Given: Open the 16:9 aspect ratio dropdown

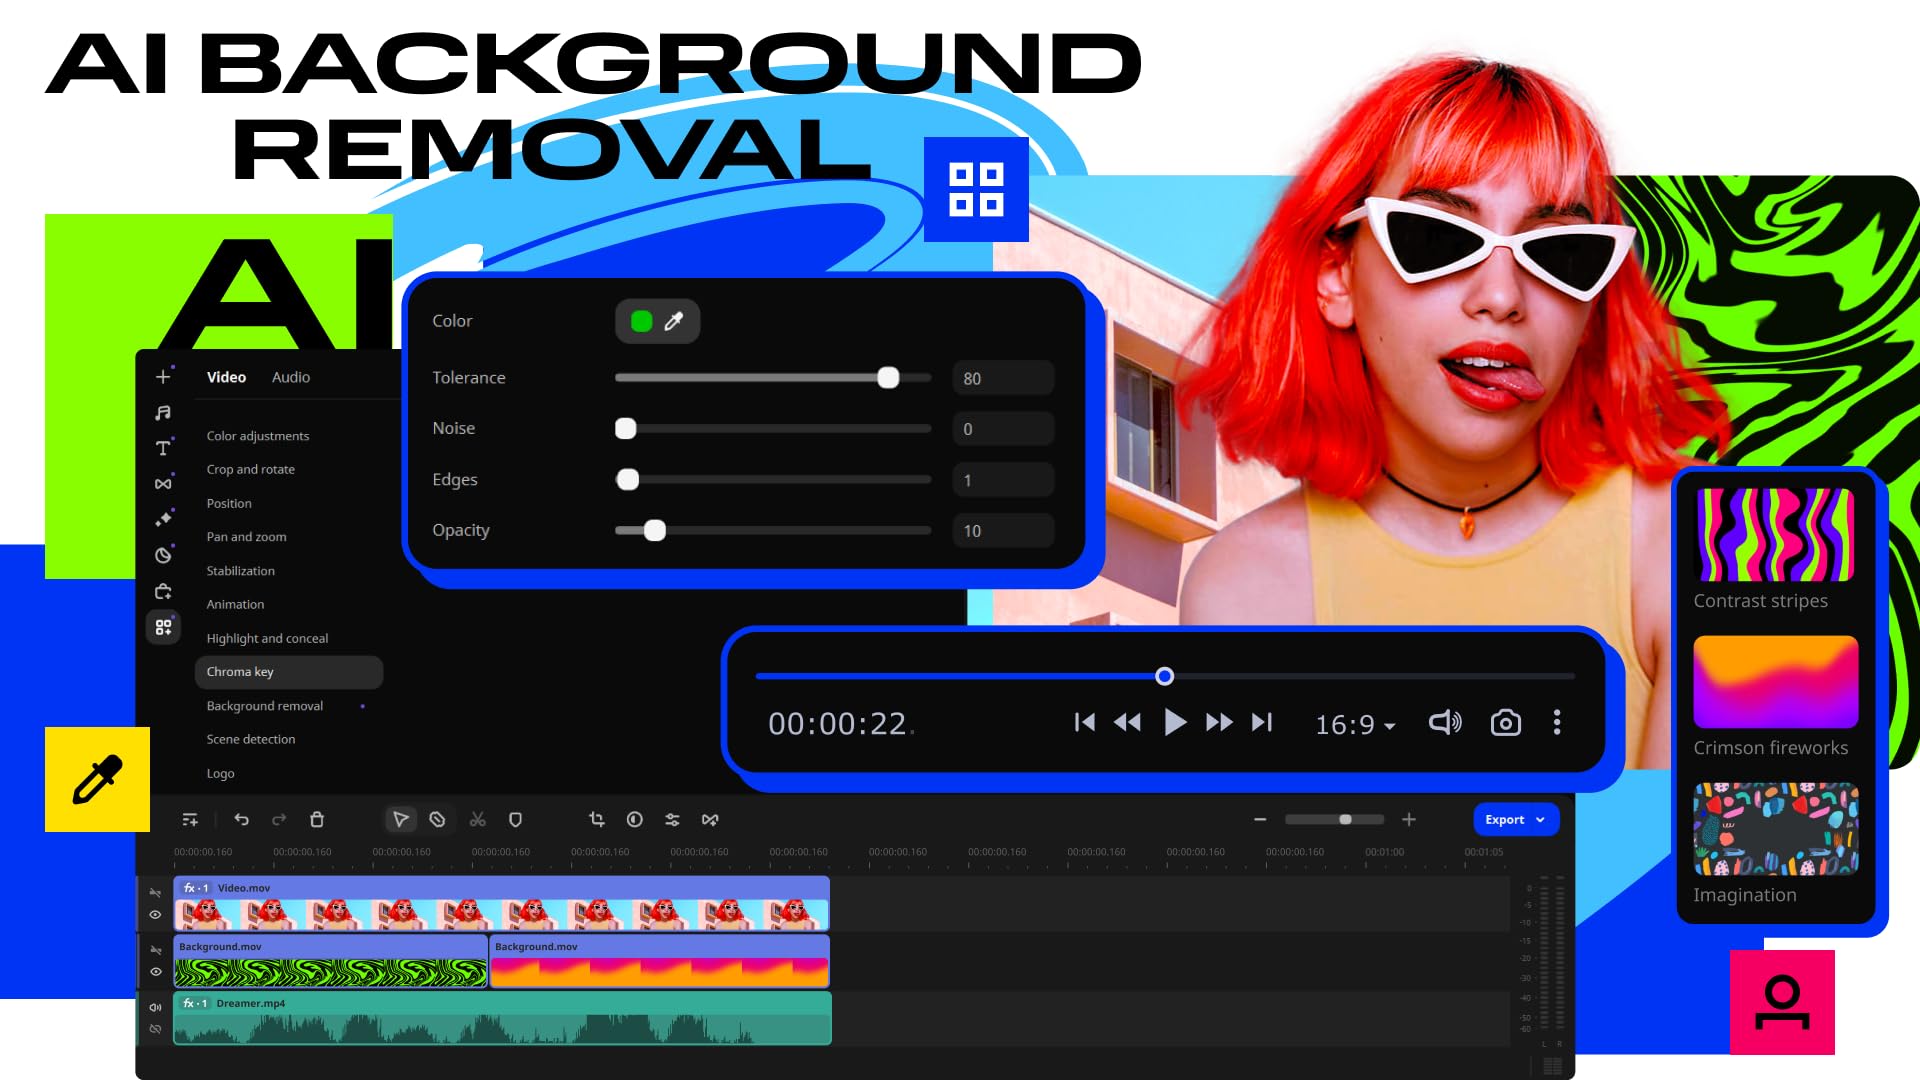Looking at the screenshot, I should tap(1353, 724).
